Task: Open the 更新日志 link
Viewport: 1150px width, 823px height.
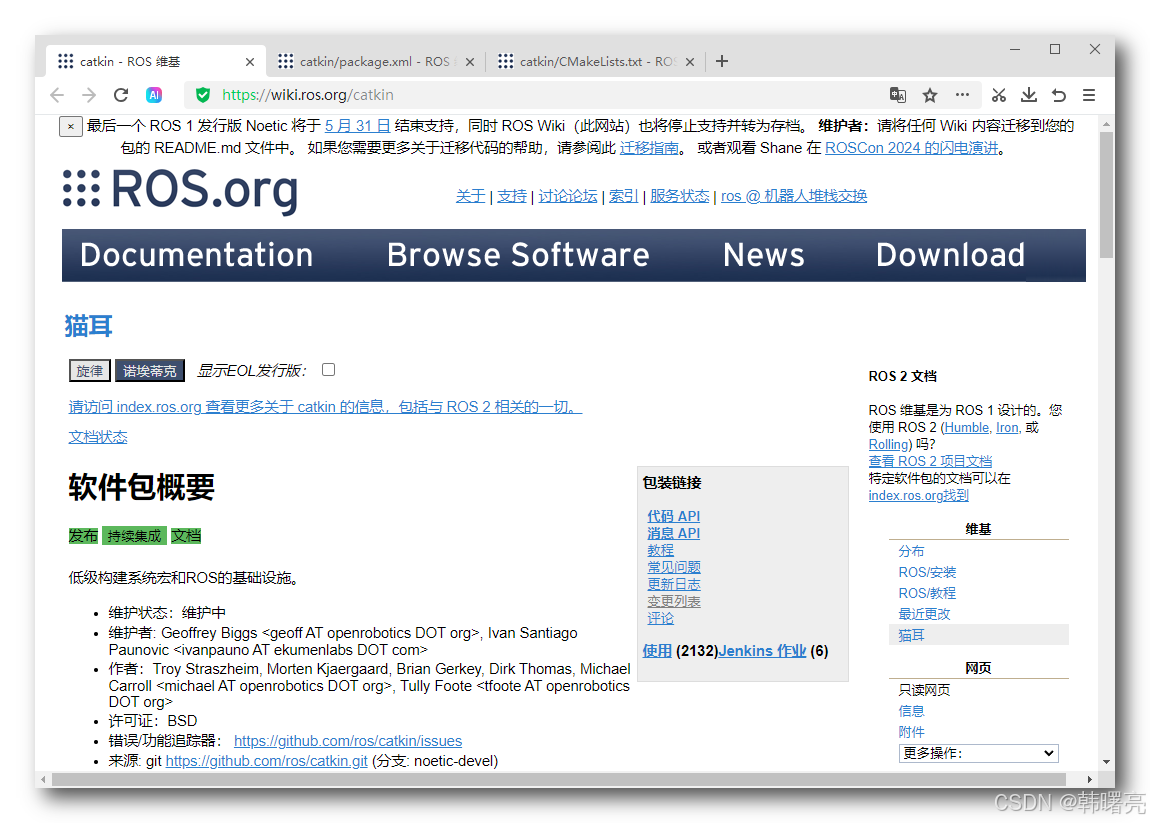Action: [x=673, y=584]
